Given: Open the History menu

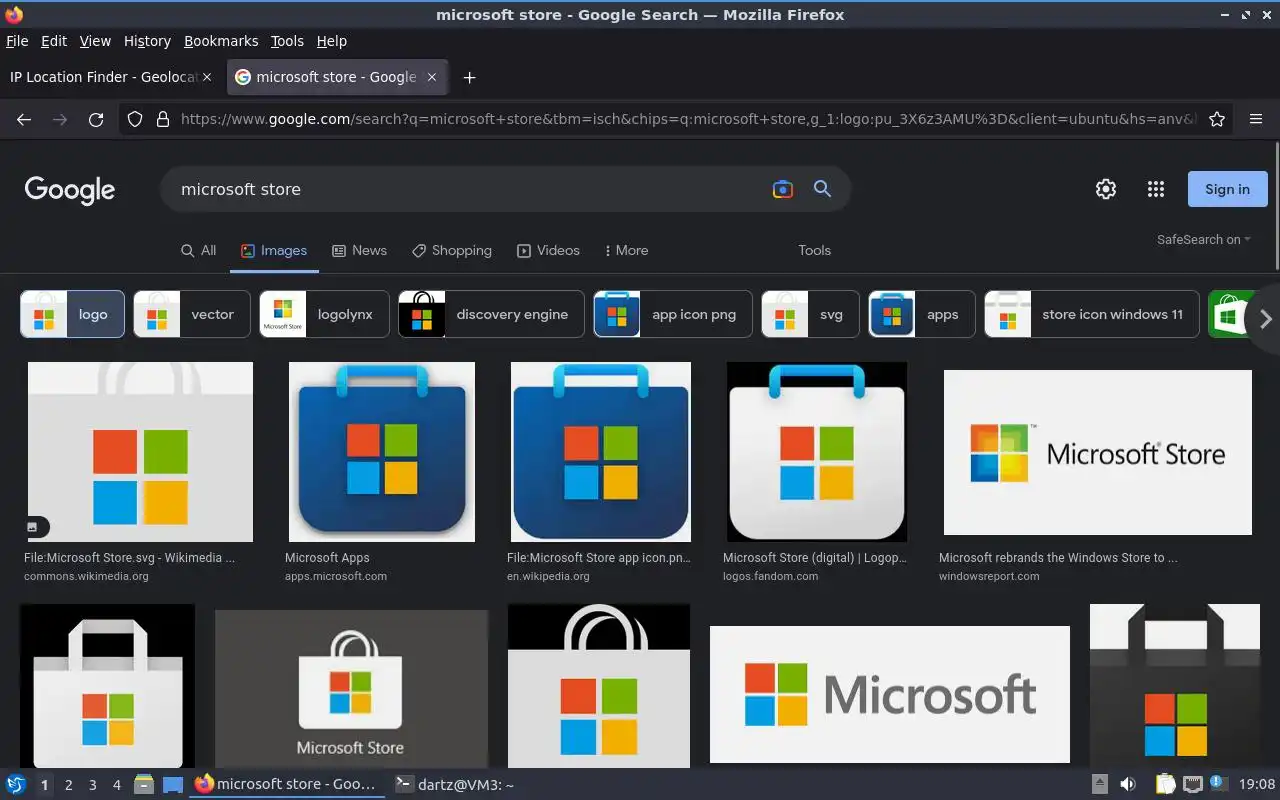Looking at the screenshot, I should pos(147,41).
